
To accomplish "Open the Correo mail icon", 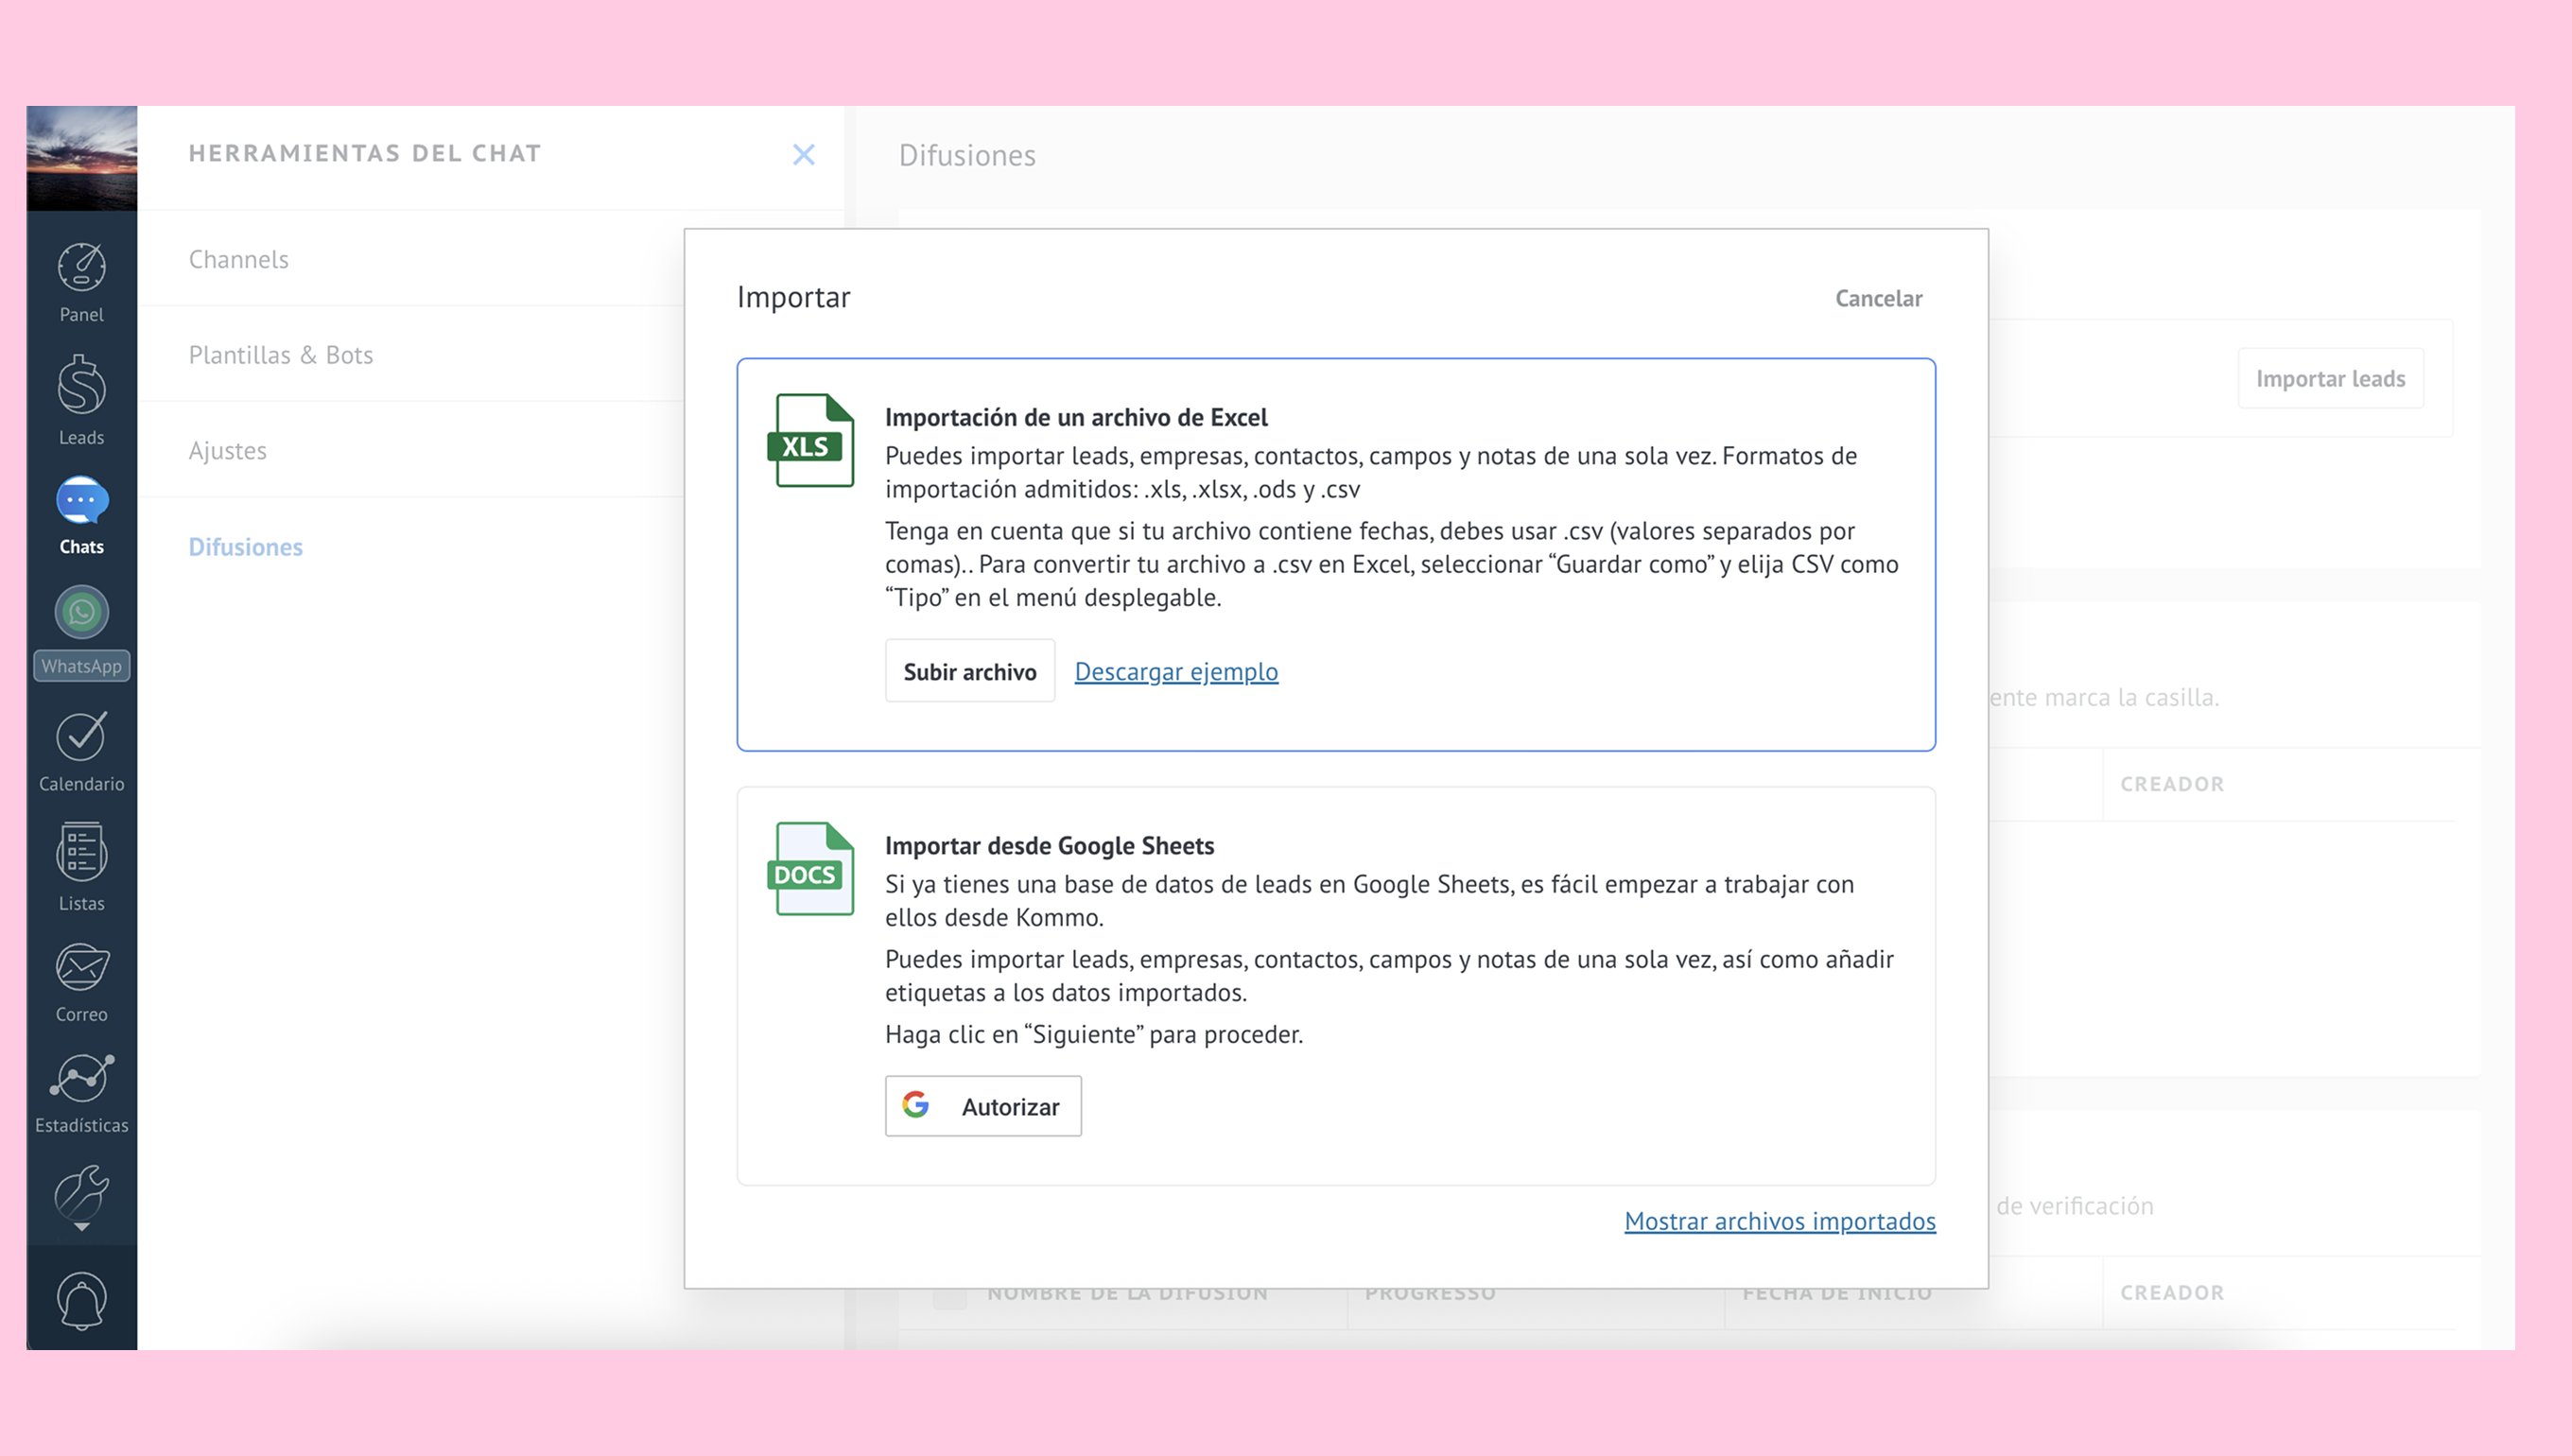I will click(x=81, y=968).
